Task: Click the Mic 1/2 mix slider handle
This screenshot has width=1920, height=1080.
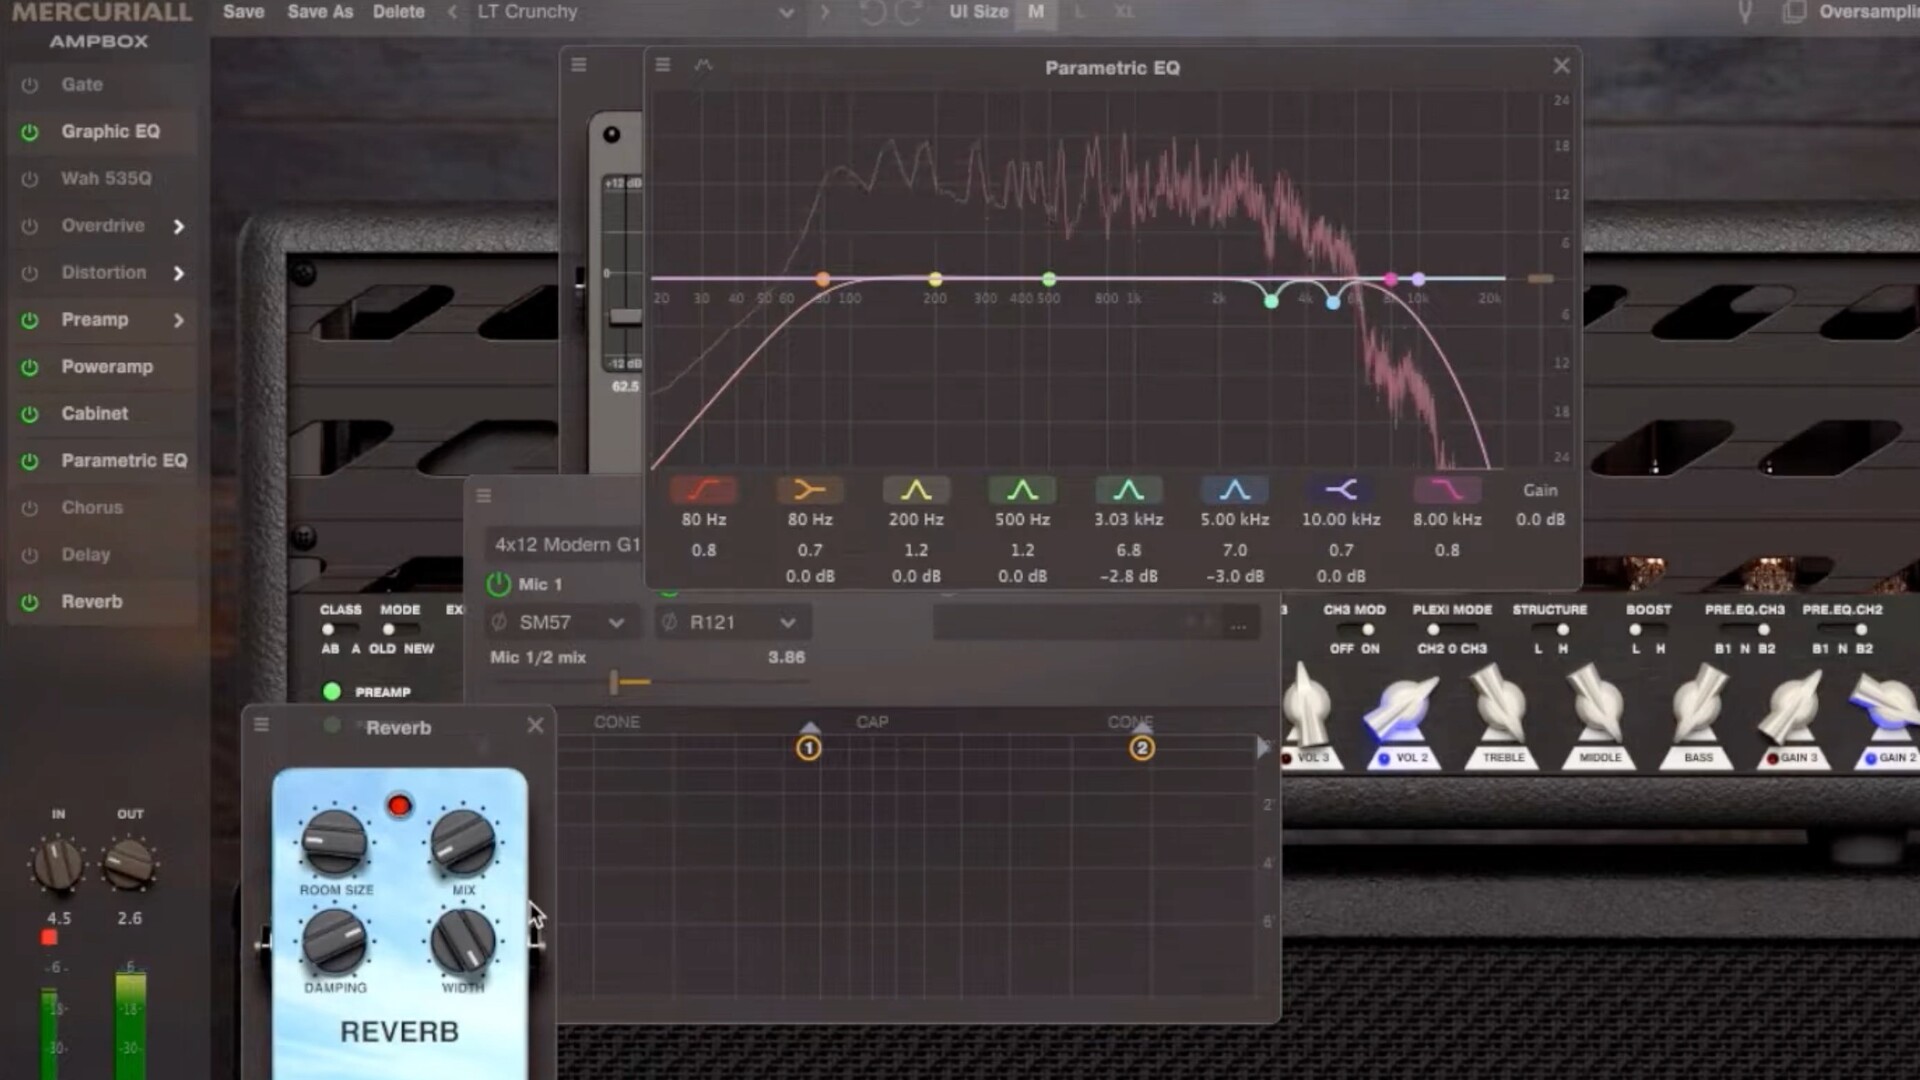Action: coord(614,682)
